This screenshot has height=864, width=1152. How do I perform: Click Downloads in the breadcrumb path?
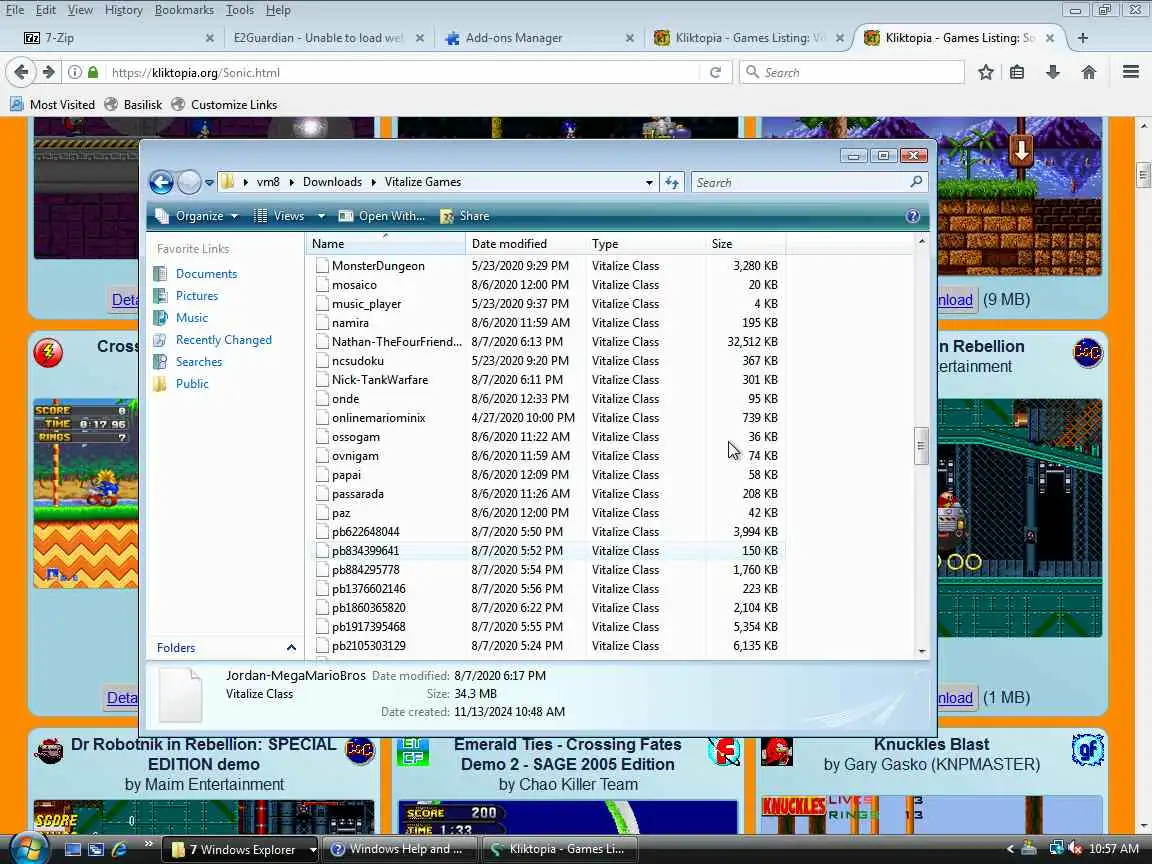pos(332,182)
